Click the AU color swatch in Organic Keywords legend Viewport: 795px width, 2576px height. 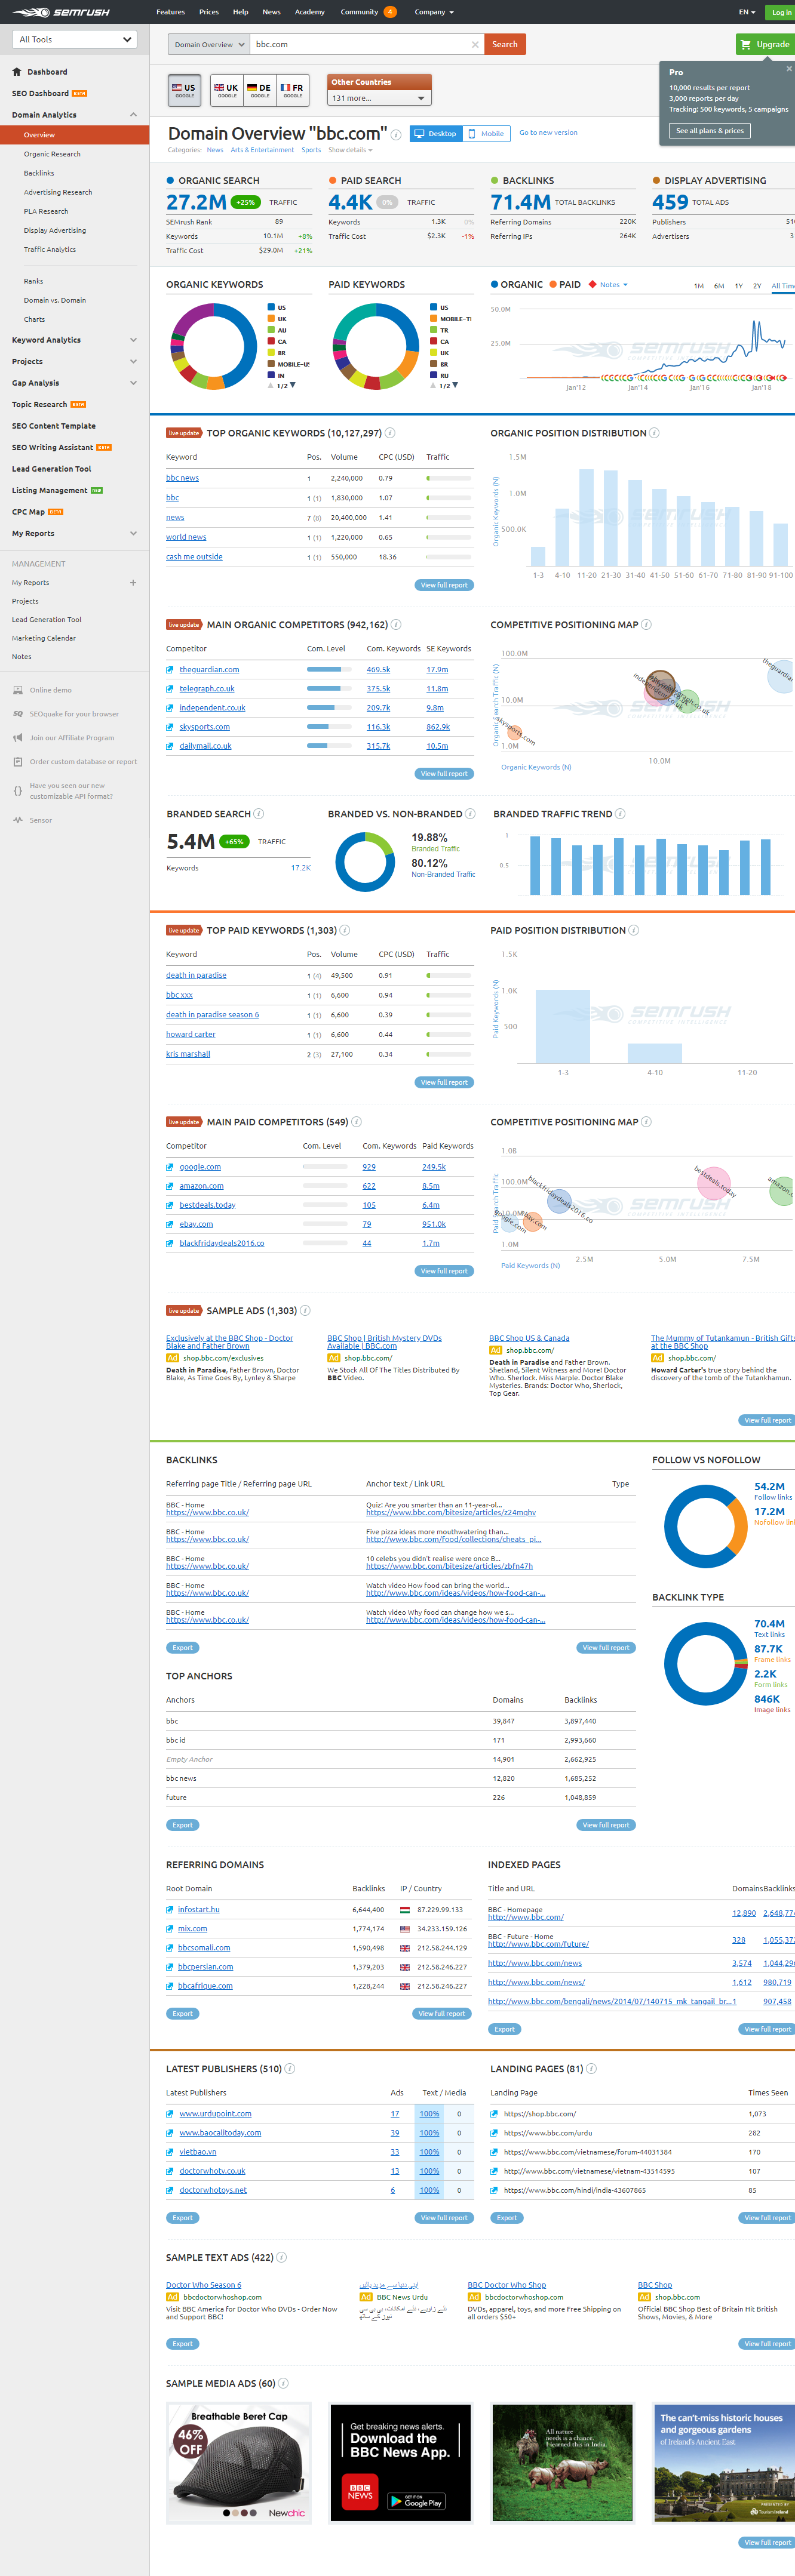270,330
